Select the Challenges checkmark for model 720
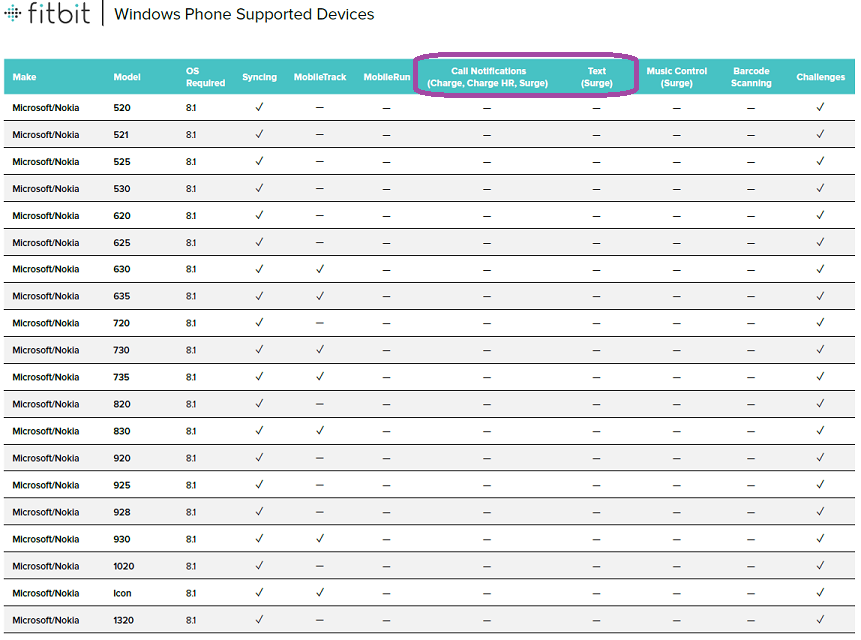This screenshot has height=640, width=861. point(820,322)
